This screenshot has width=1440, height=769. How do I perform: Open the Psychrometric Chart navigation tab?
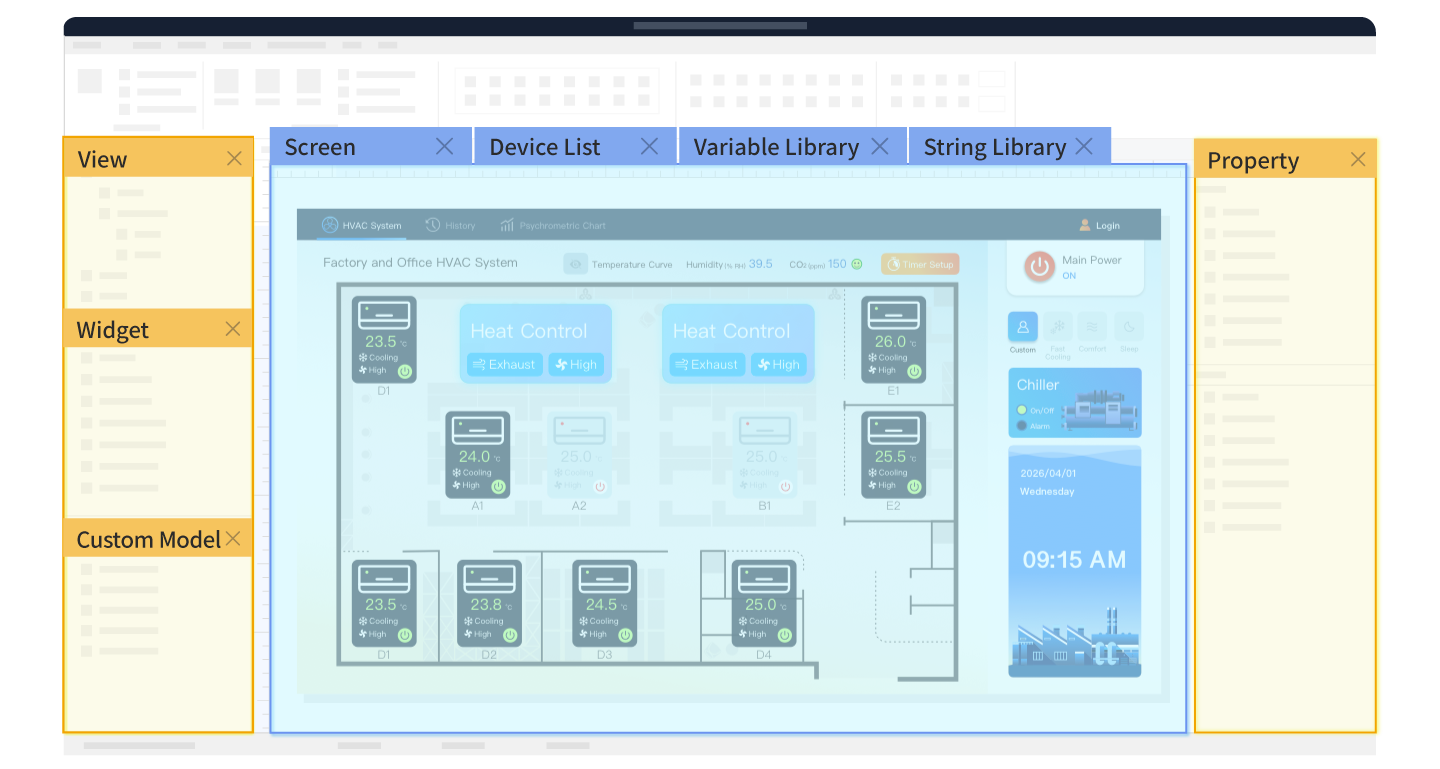point(553,225)
